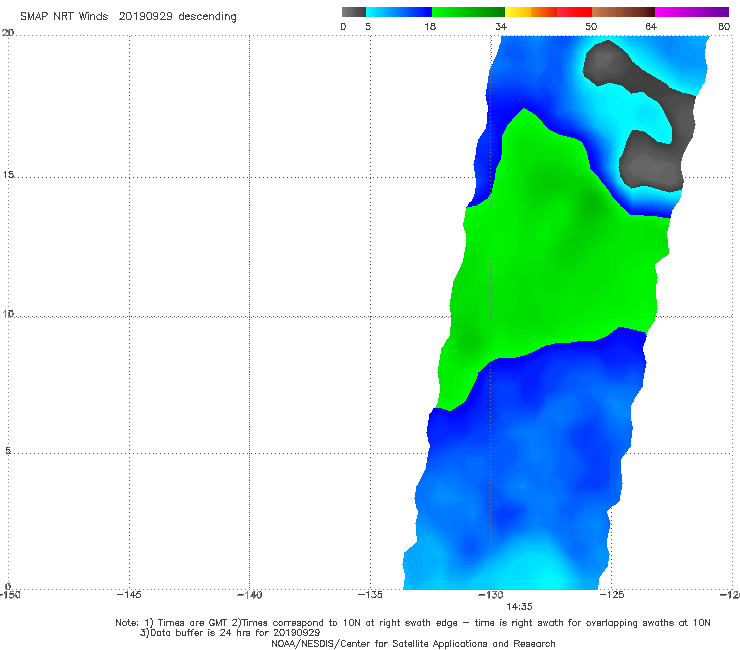This screenshot has width=740, height=650.
Task: Click the date "20190929" in the title
Action: tap(145, 17)
